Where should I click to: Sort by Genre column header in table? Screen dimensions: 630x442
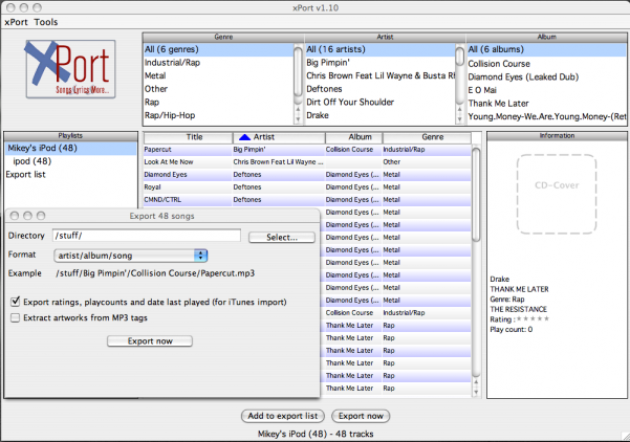(x=427, y=137)
